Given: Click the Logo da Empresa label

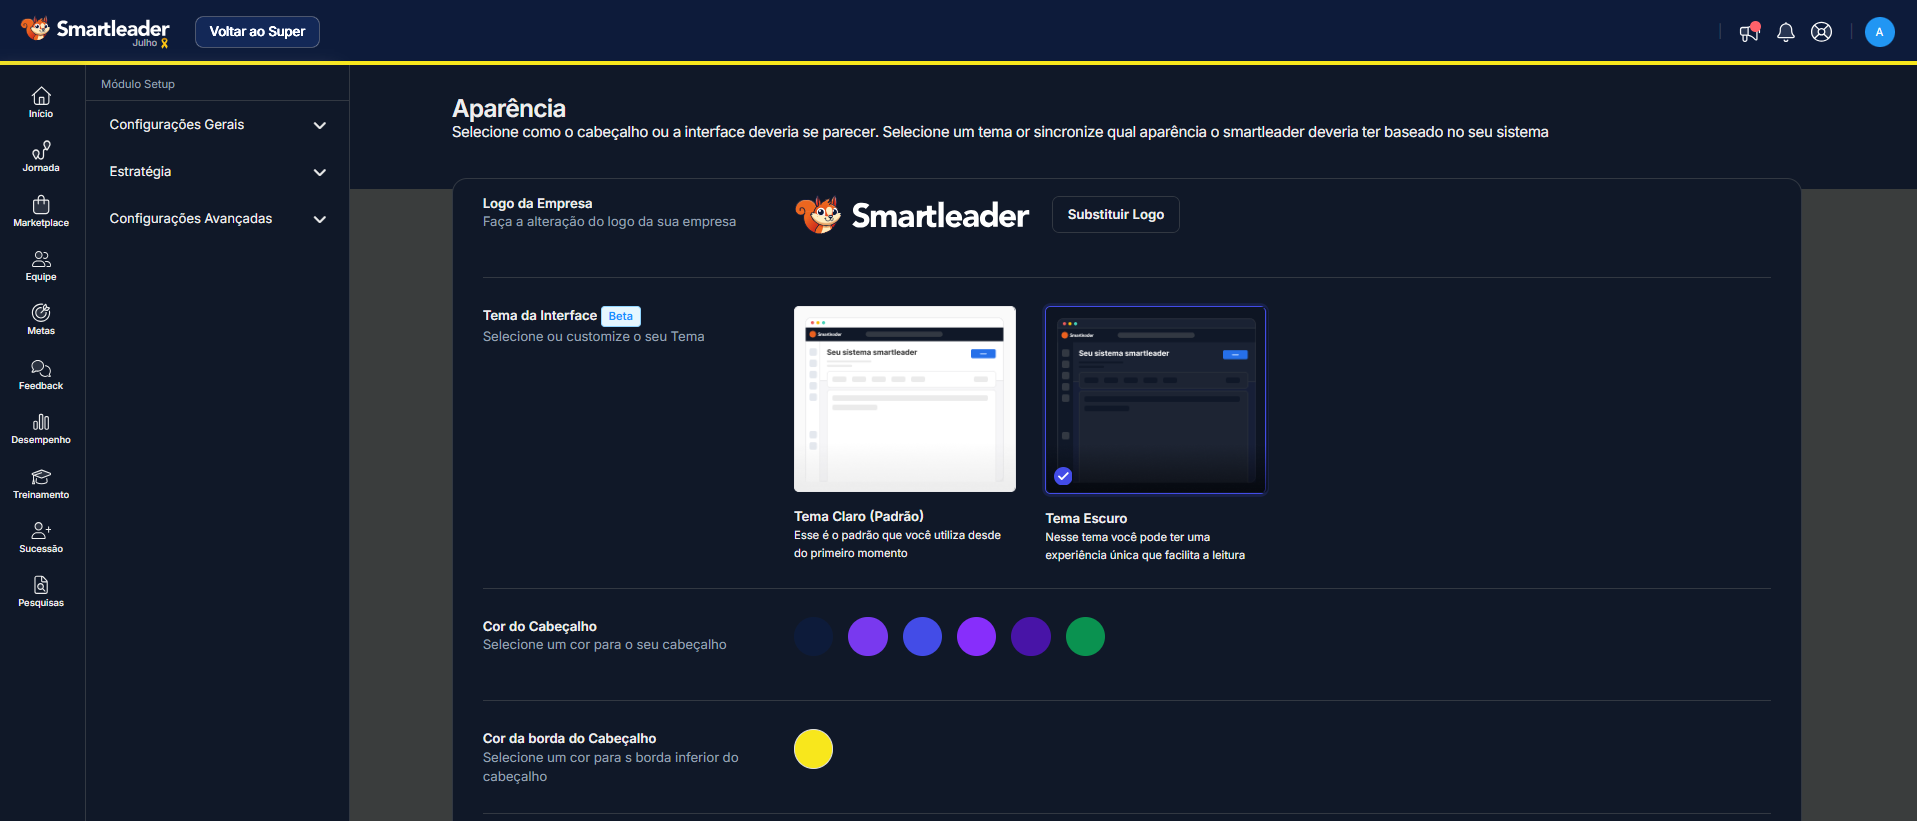Looking at the screenshot, I should pyautogui.click(x=538, y=203).
